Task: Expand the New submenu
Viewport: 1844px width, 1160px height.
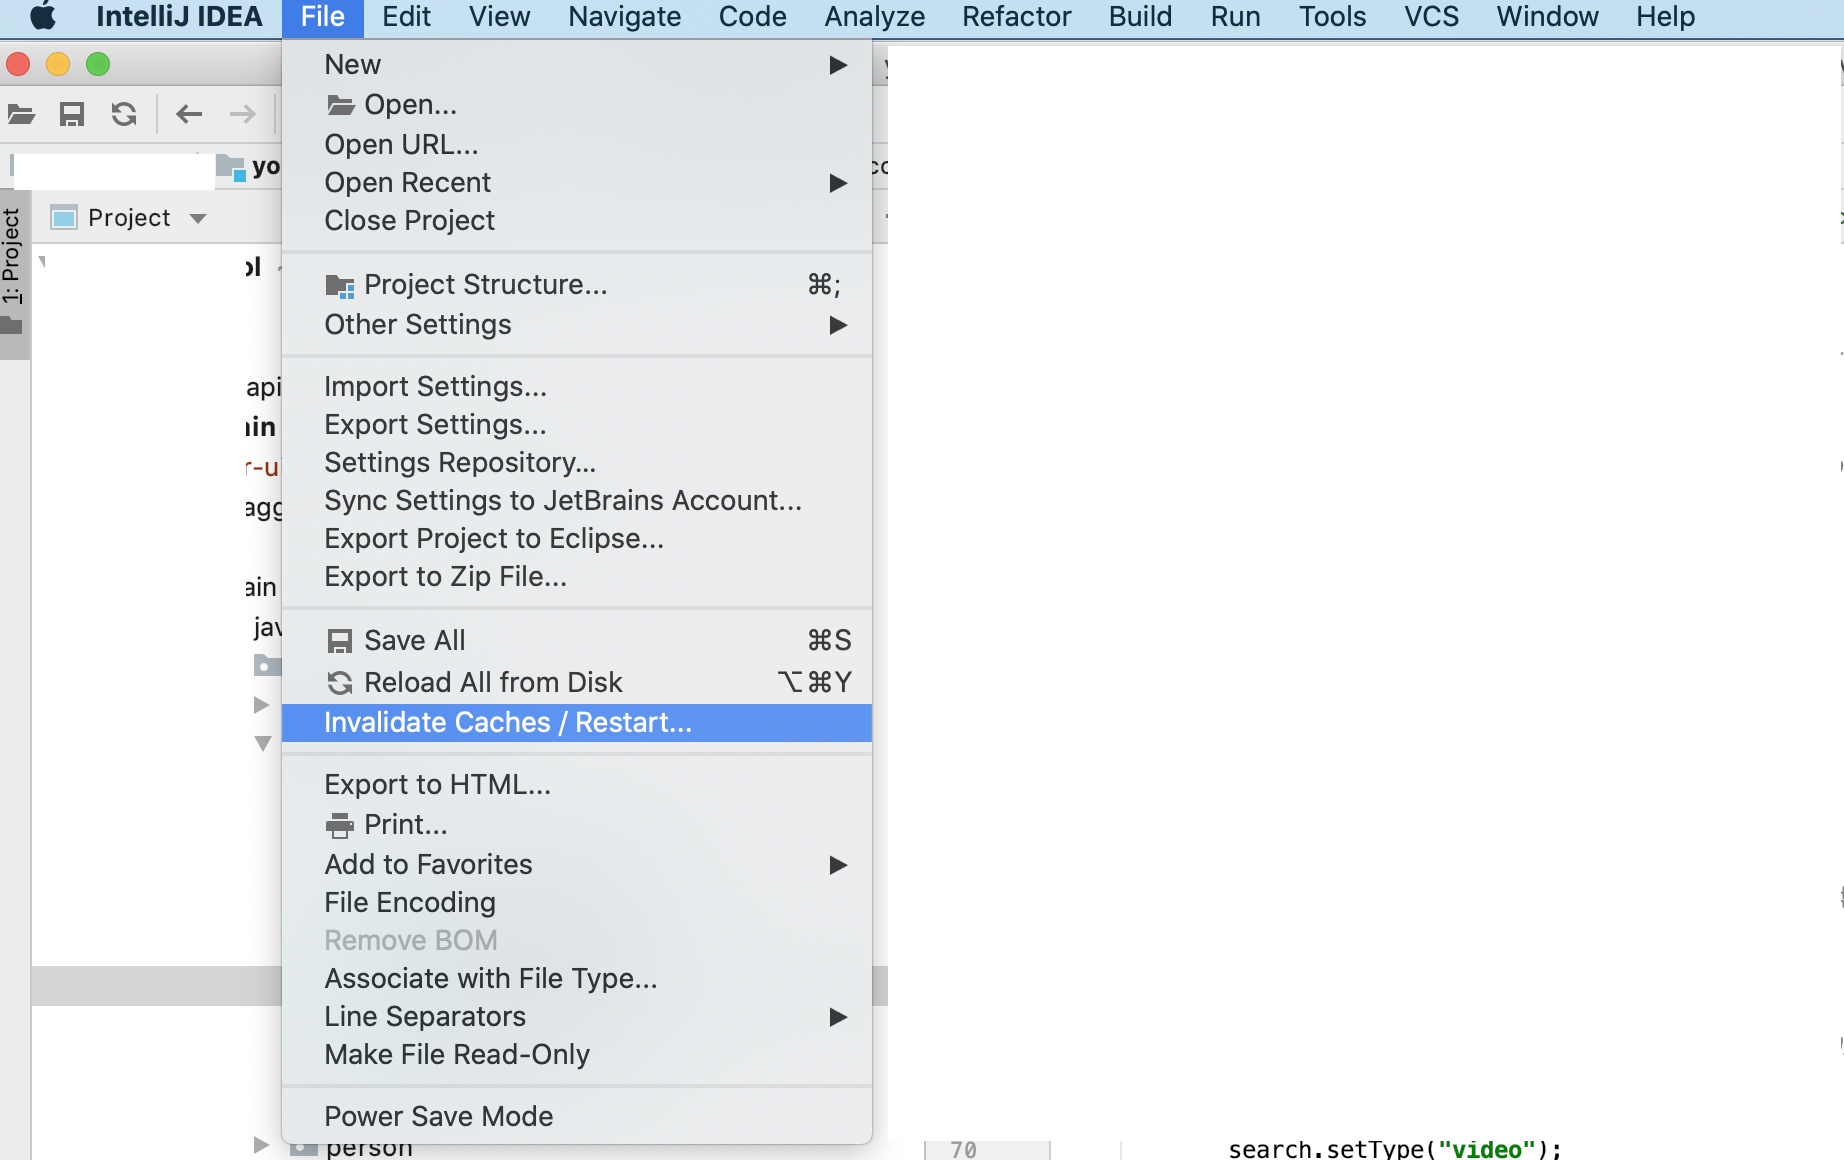Action: click(x=577, y=65)
